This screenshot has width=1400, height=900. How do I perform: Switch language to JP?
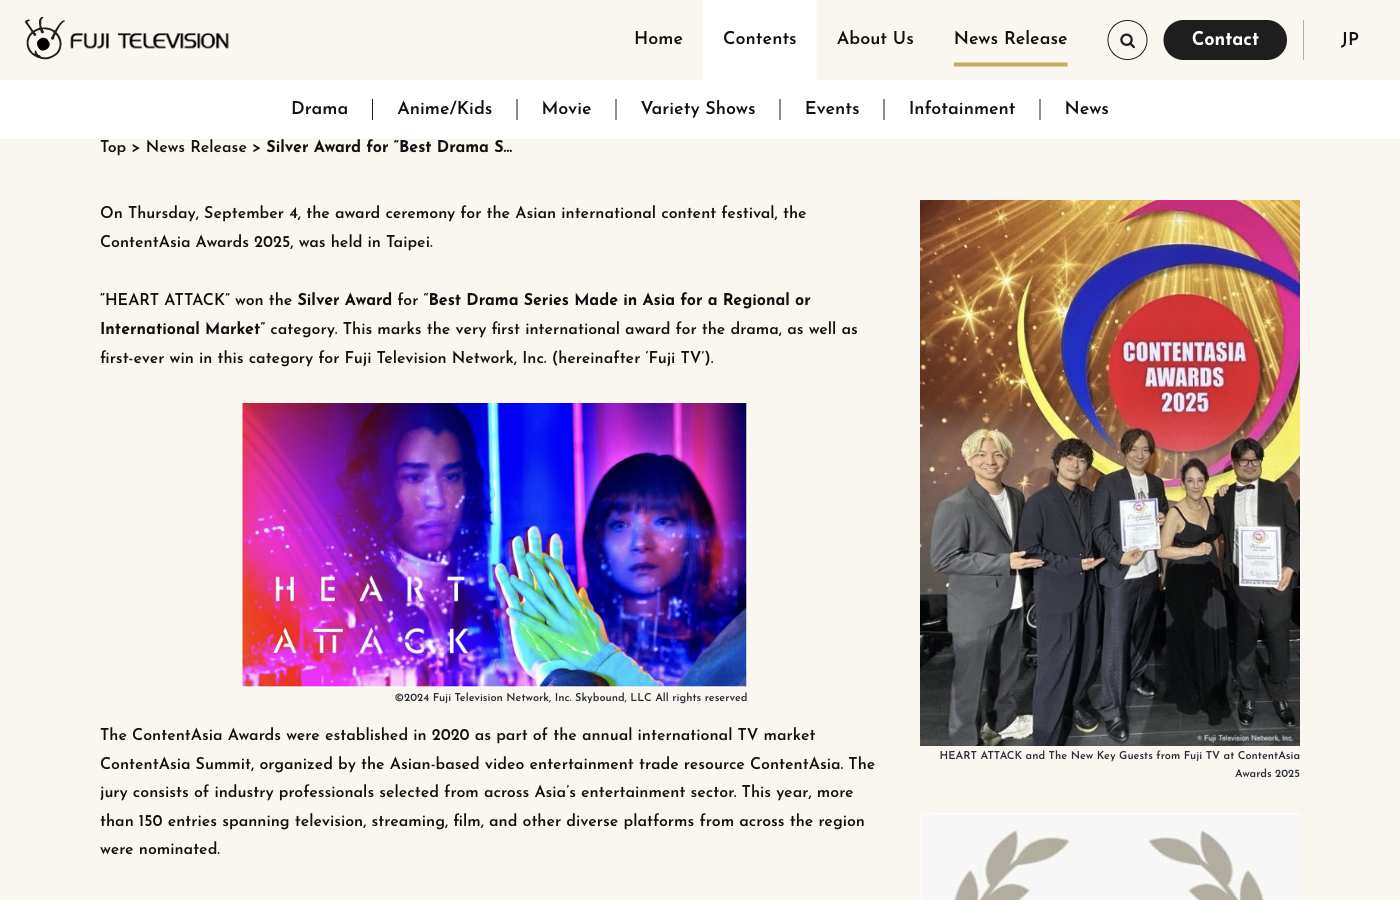(1350, 40)
